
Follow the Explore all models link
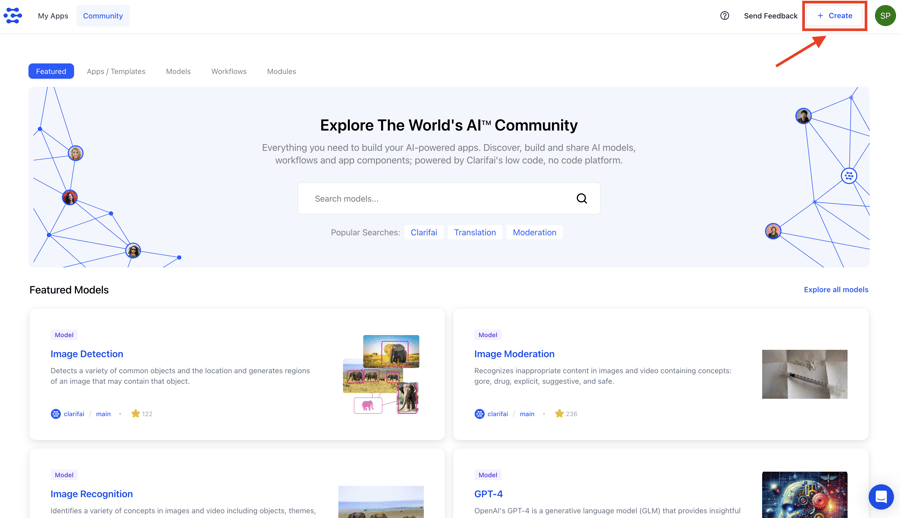tap(836, 290)
